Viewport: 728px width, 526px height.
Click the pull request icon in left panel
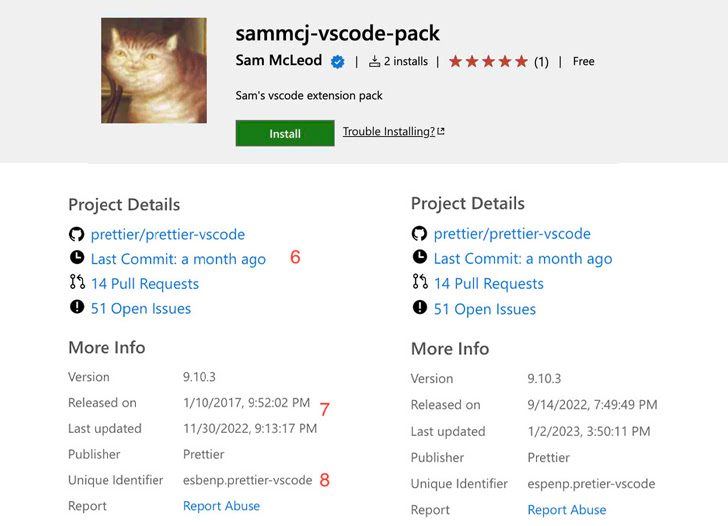pyautogui.click(x=76, y=284)
